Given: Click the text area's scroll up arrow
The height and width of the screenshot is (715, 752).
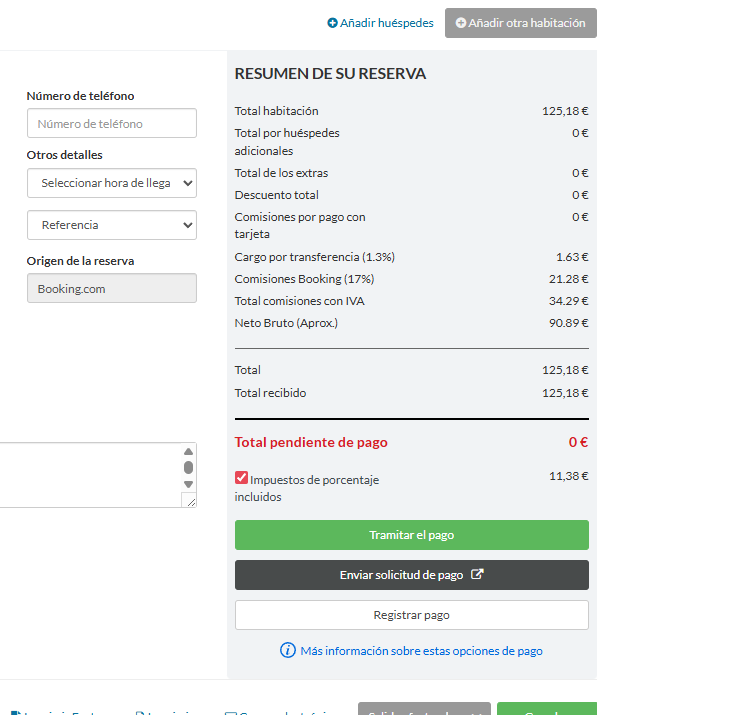Looking at the screenshot, I should [188, 452].
